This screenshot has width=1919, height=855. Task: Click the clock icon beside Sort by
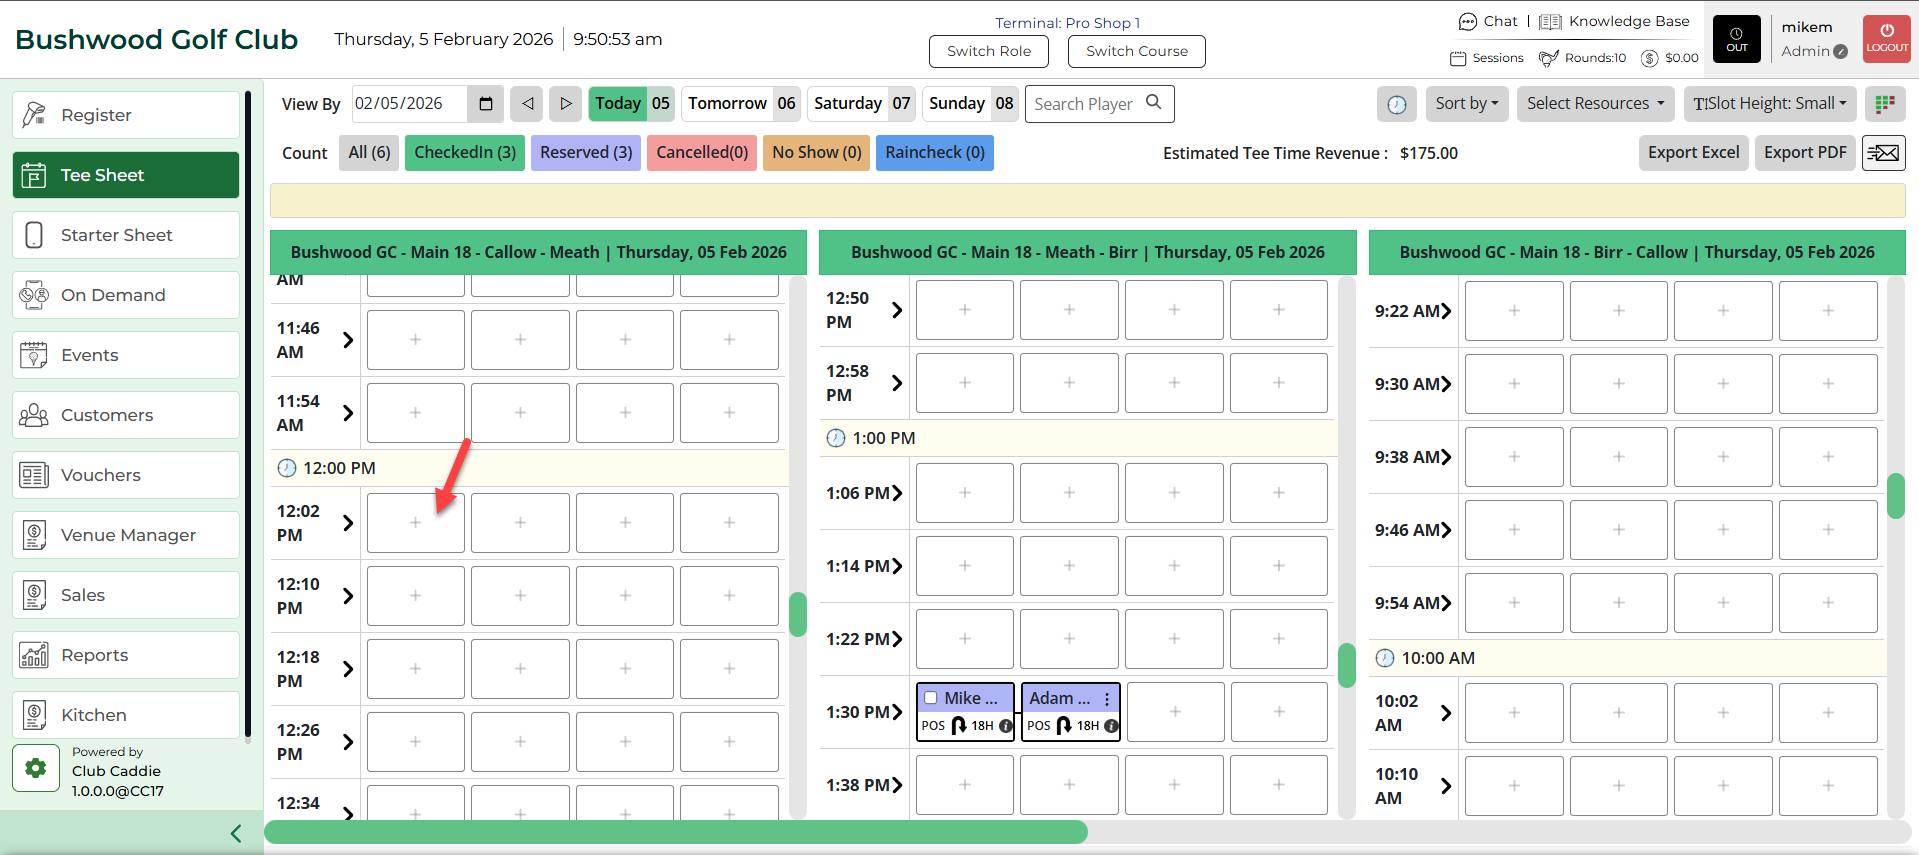tap(1396, 104)
